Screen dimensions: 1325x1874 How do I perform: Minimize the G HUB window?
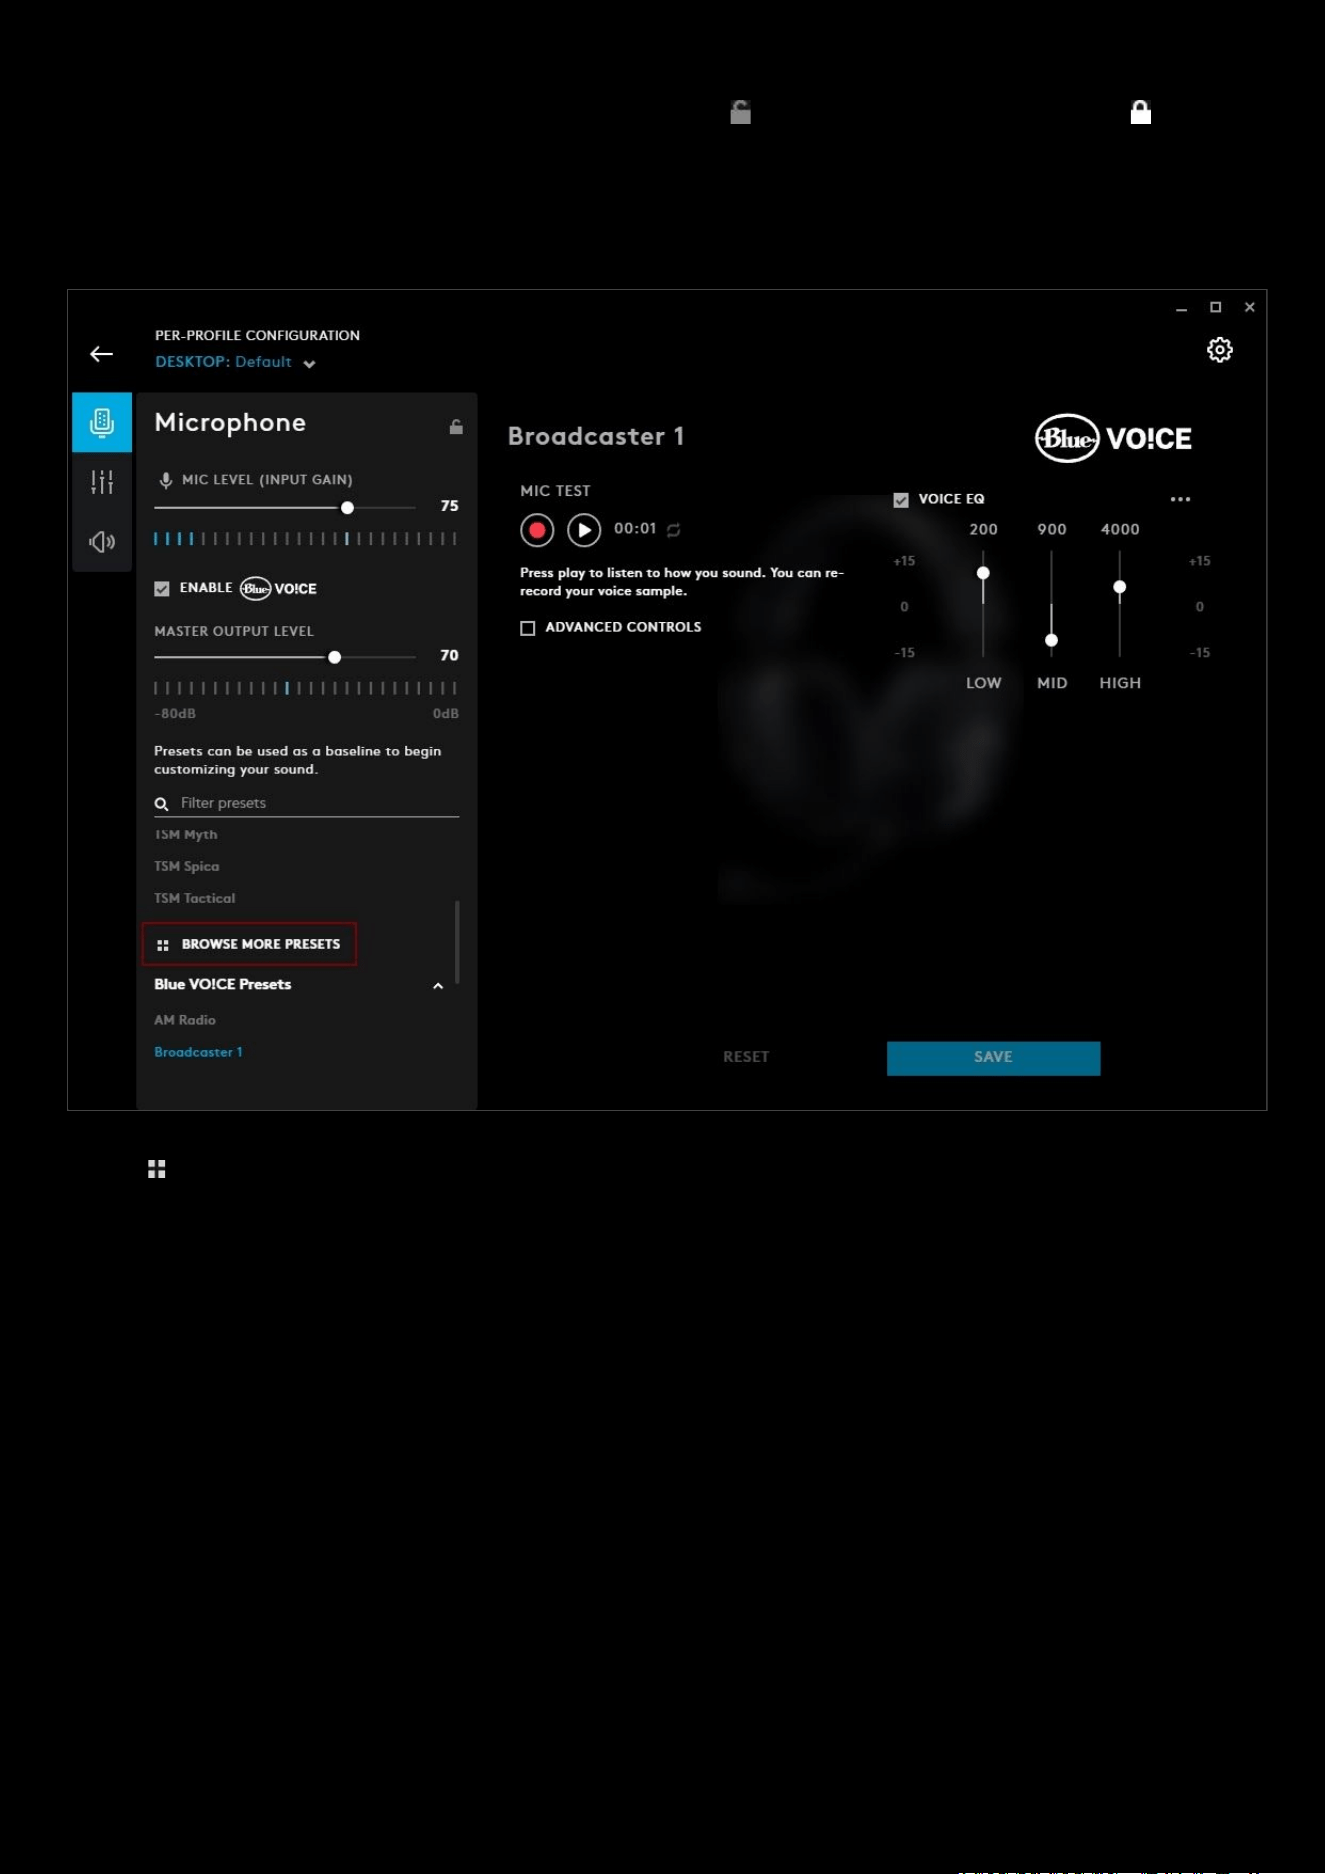[x=1181, y=308]
